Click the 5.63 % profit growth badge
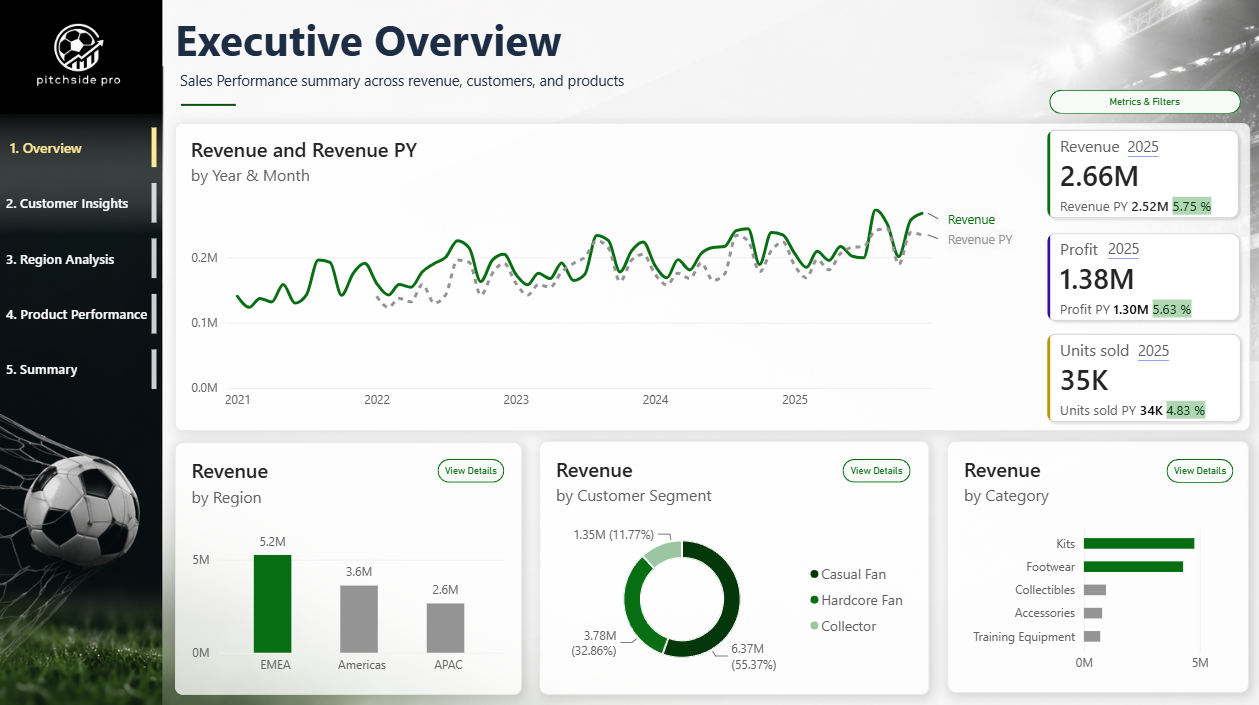Screen dimensions: 1259x705 click(x=1172, y=309)
